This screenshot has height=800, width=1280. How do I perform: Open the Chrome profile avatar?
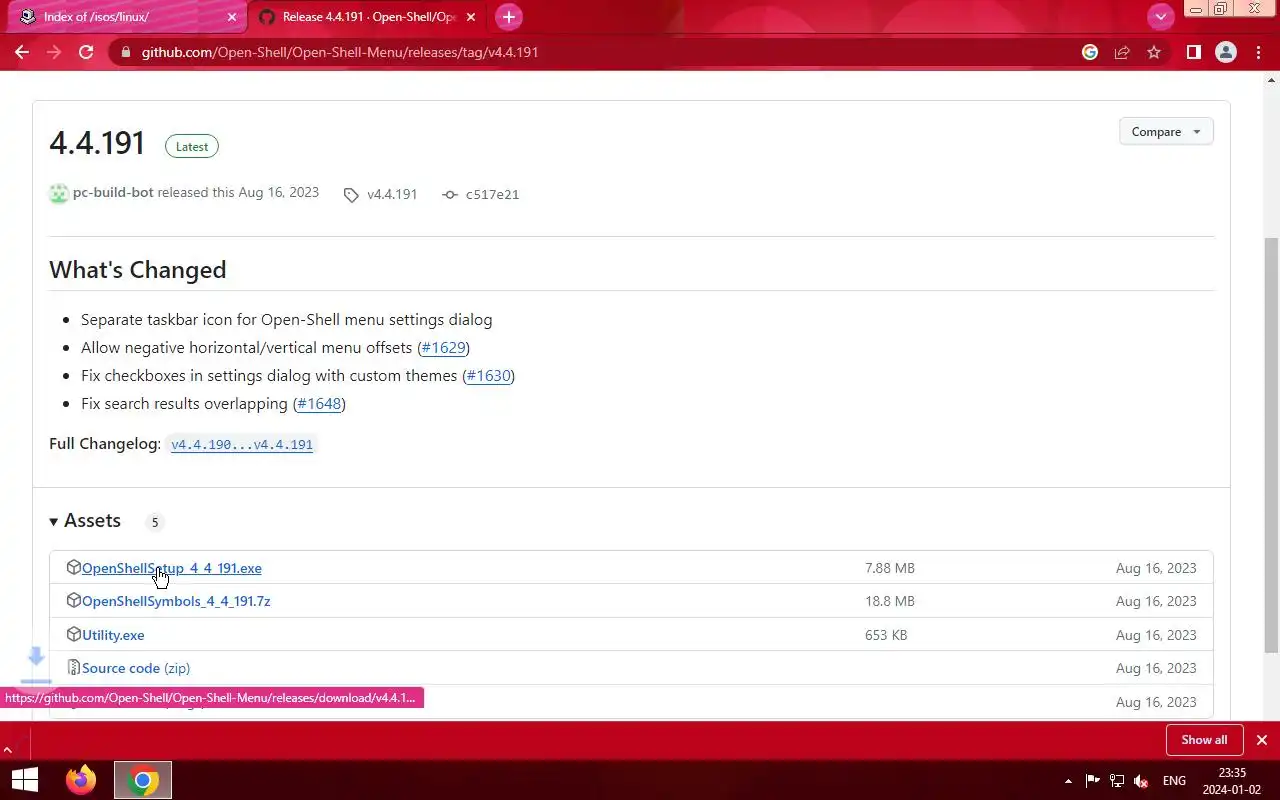click(1226, 52)
